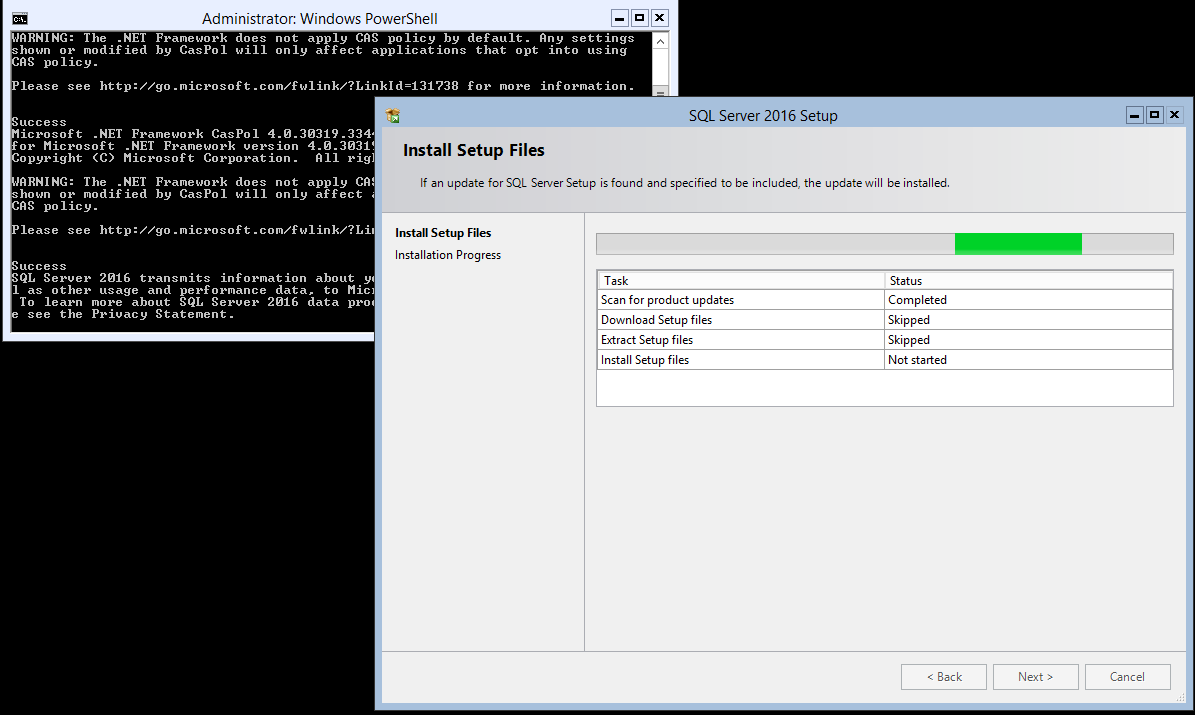Image resolution: width=1195 pixels, height=715 pixels.
Task: Select the Download Setup files row
Action: (740, 320)
